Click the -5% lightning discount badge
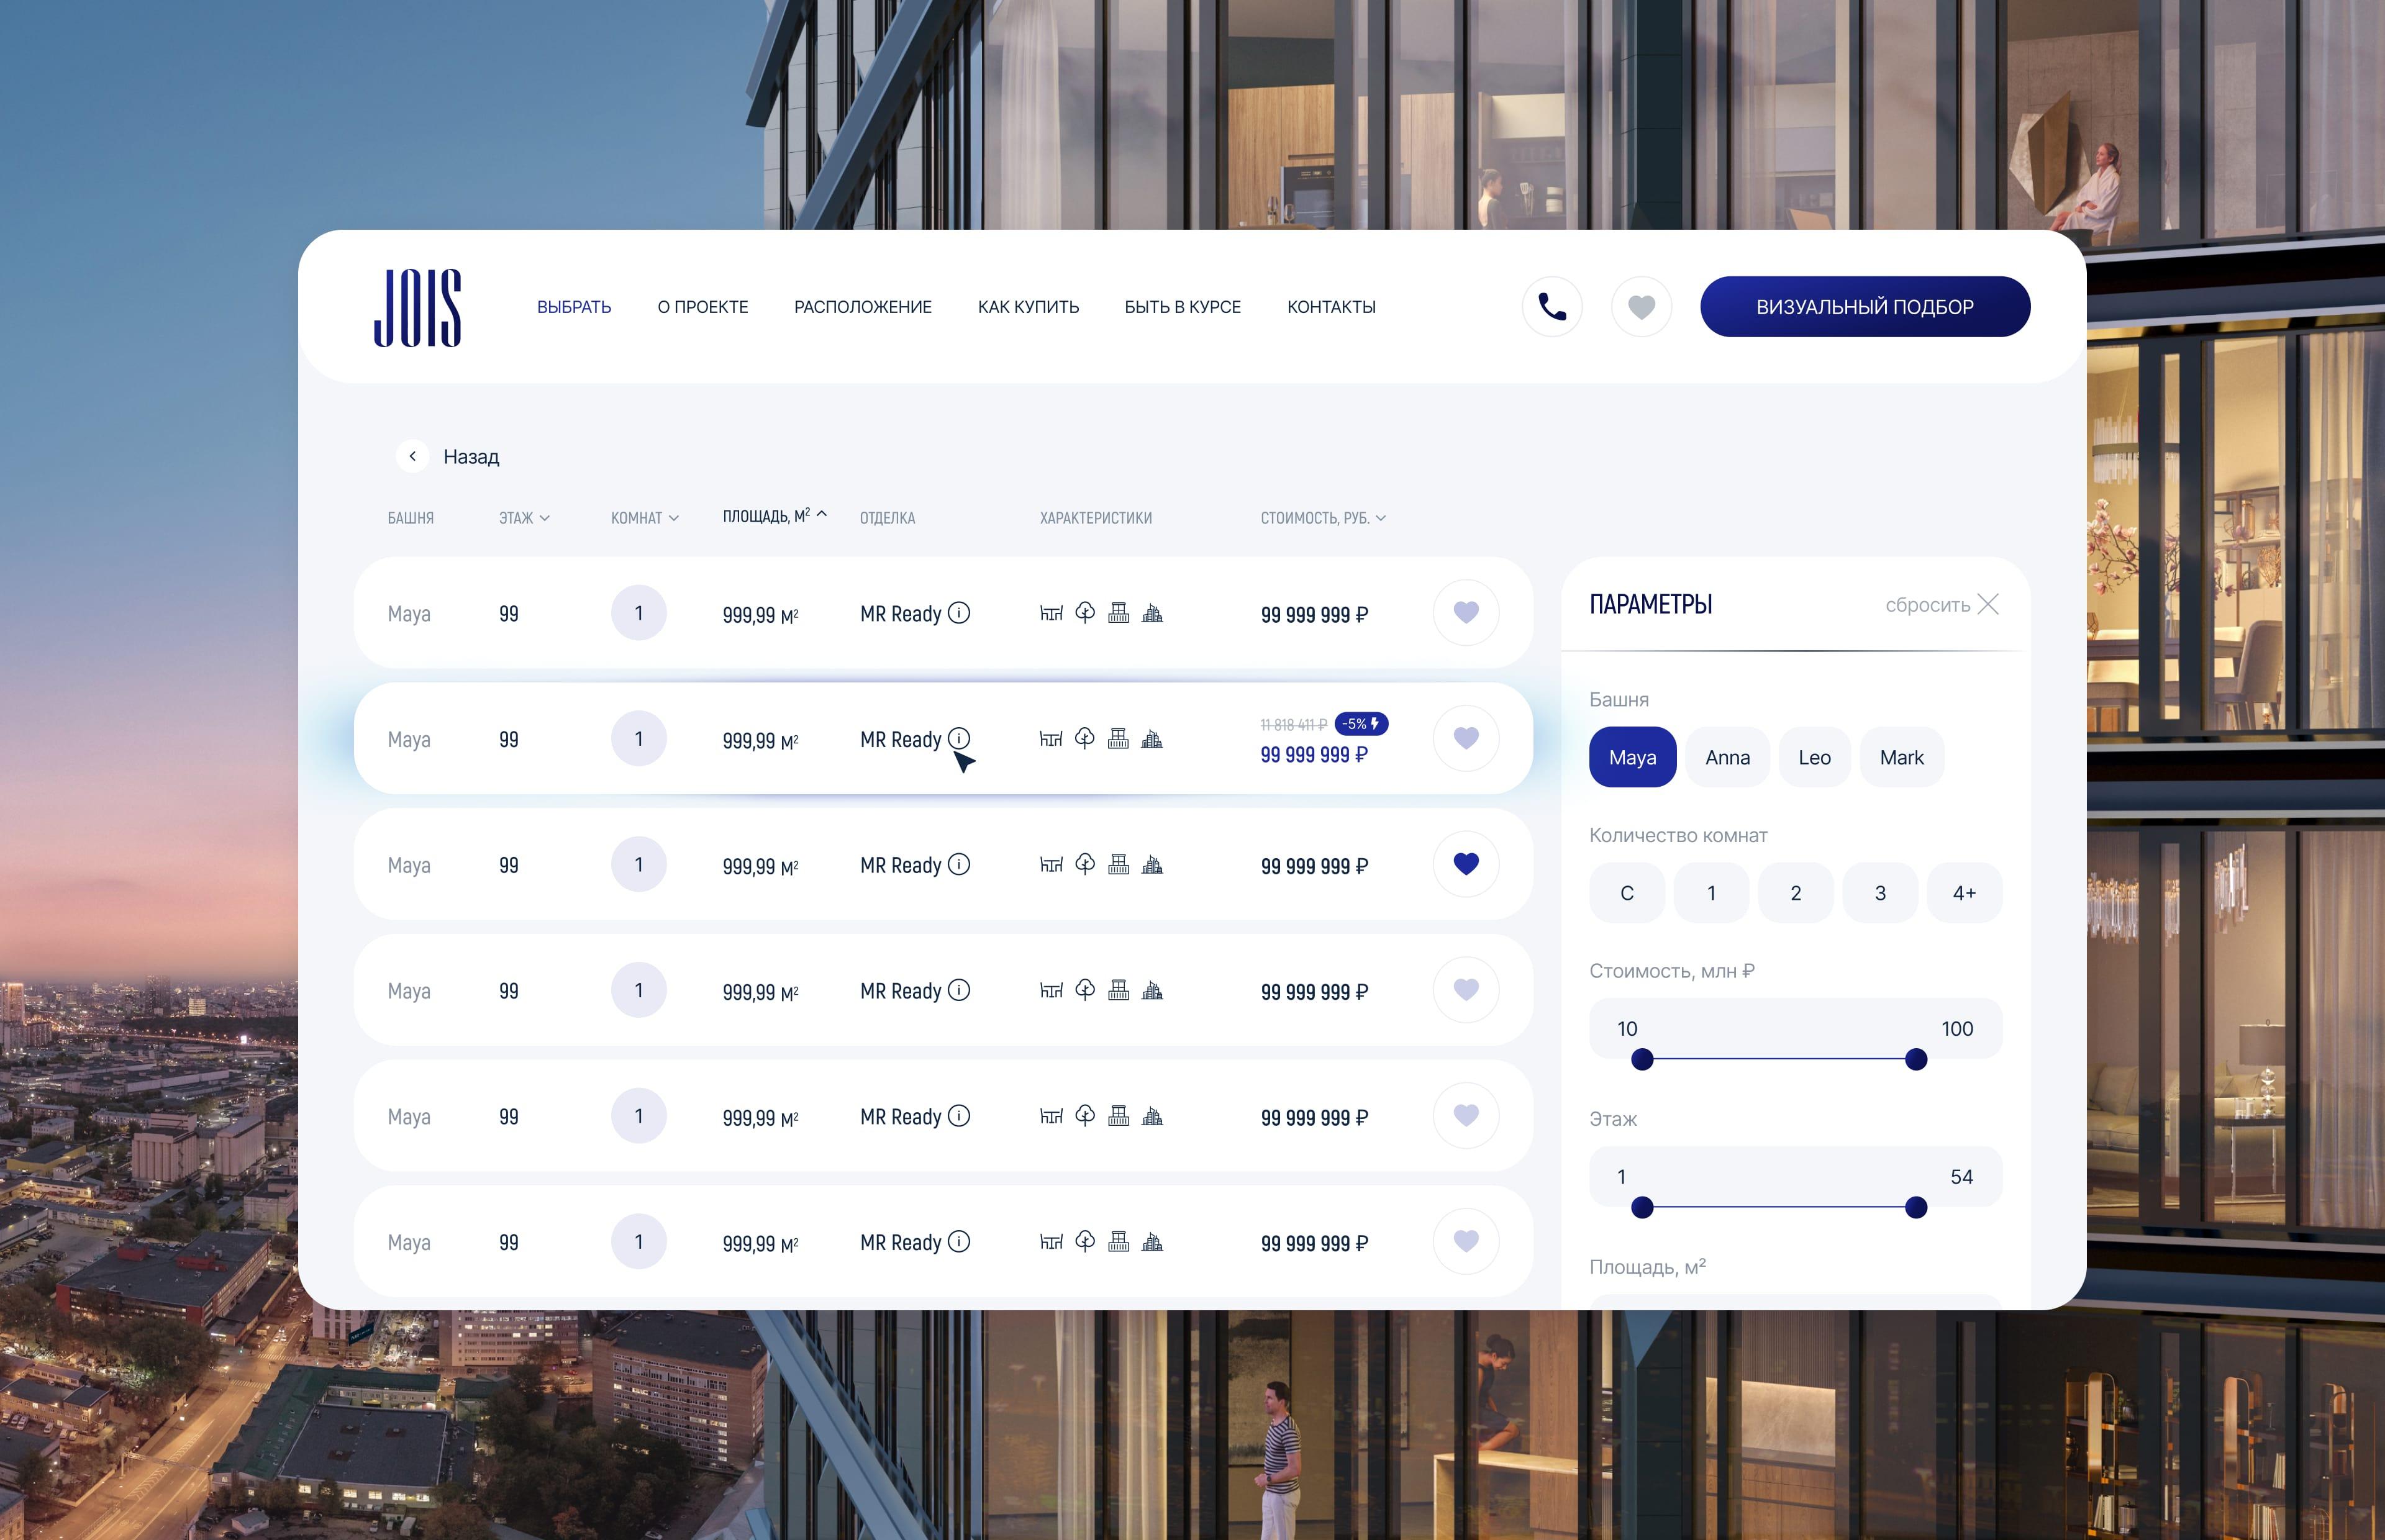Viewport: 2385px width, 1540px height. click(x=1361, y=723)
